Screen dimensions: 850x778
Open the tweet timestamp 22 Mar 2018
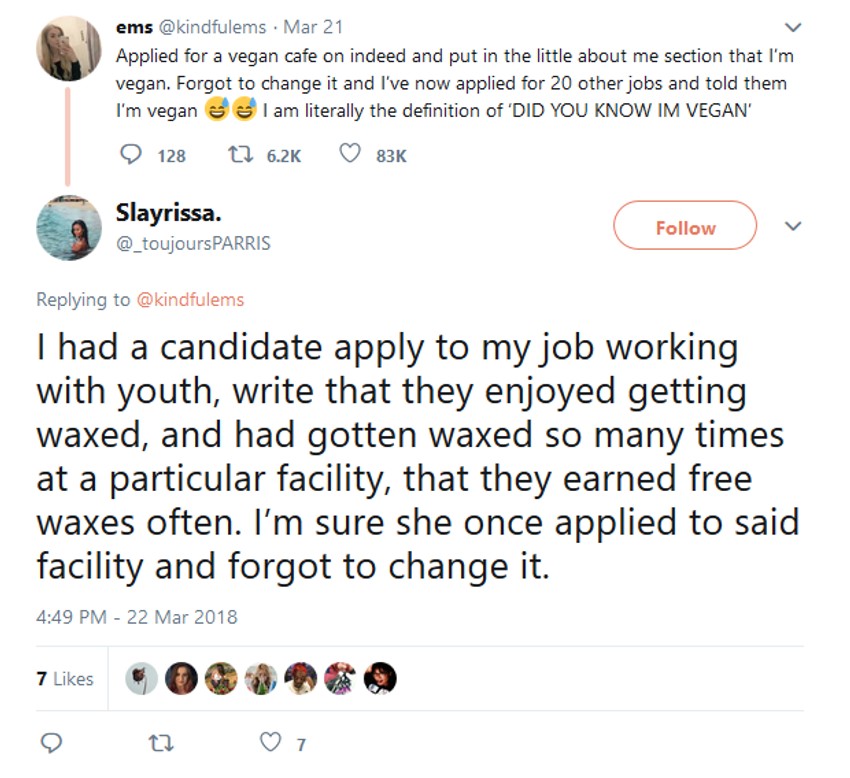[x=137, y=616]
